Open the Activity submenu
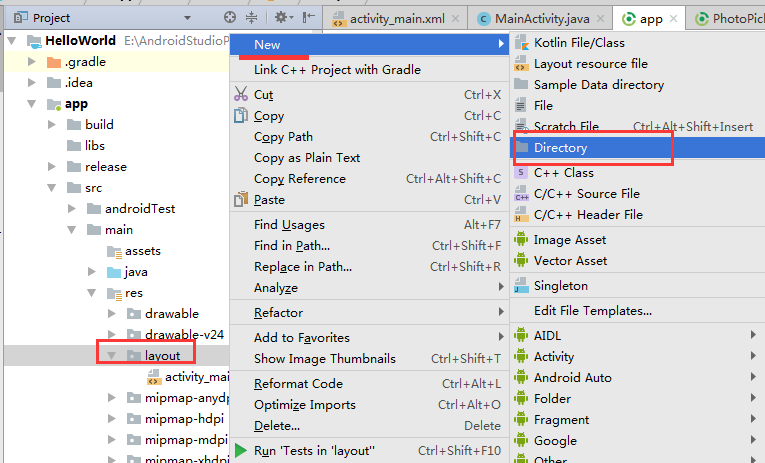This screenshot has width=765, height=463. [x=638, y=356]
